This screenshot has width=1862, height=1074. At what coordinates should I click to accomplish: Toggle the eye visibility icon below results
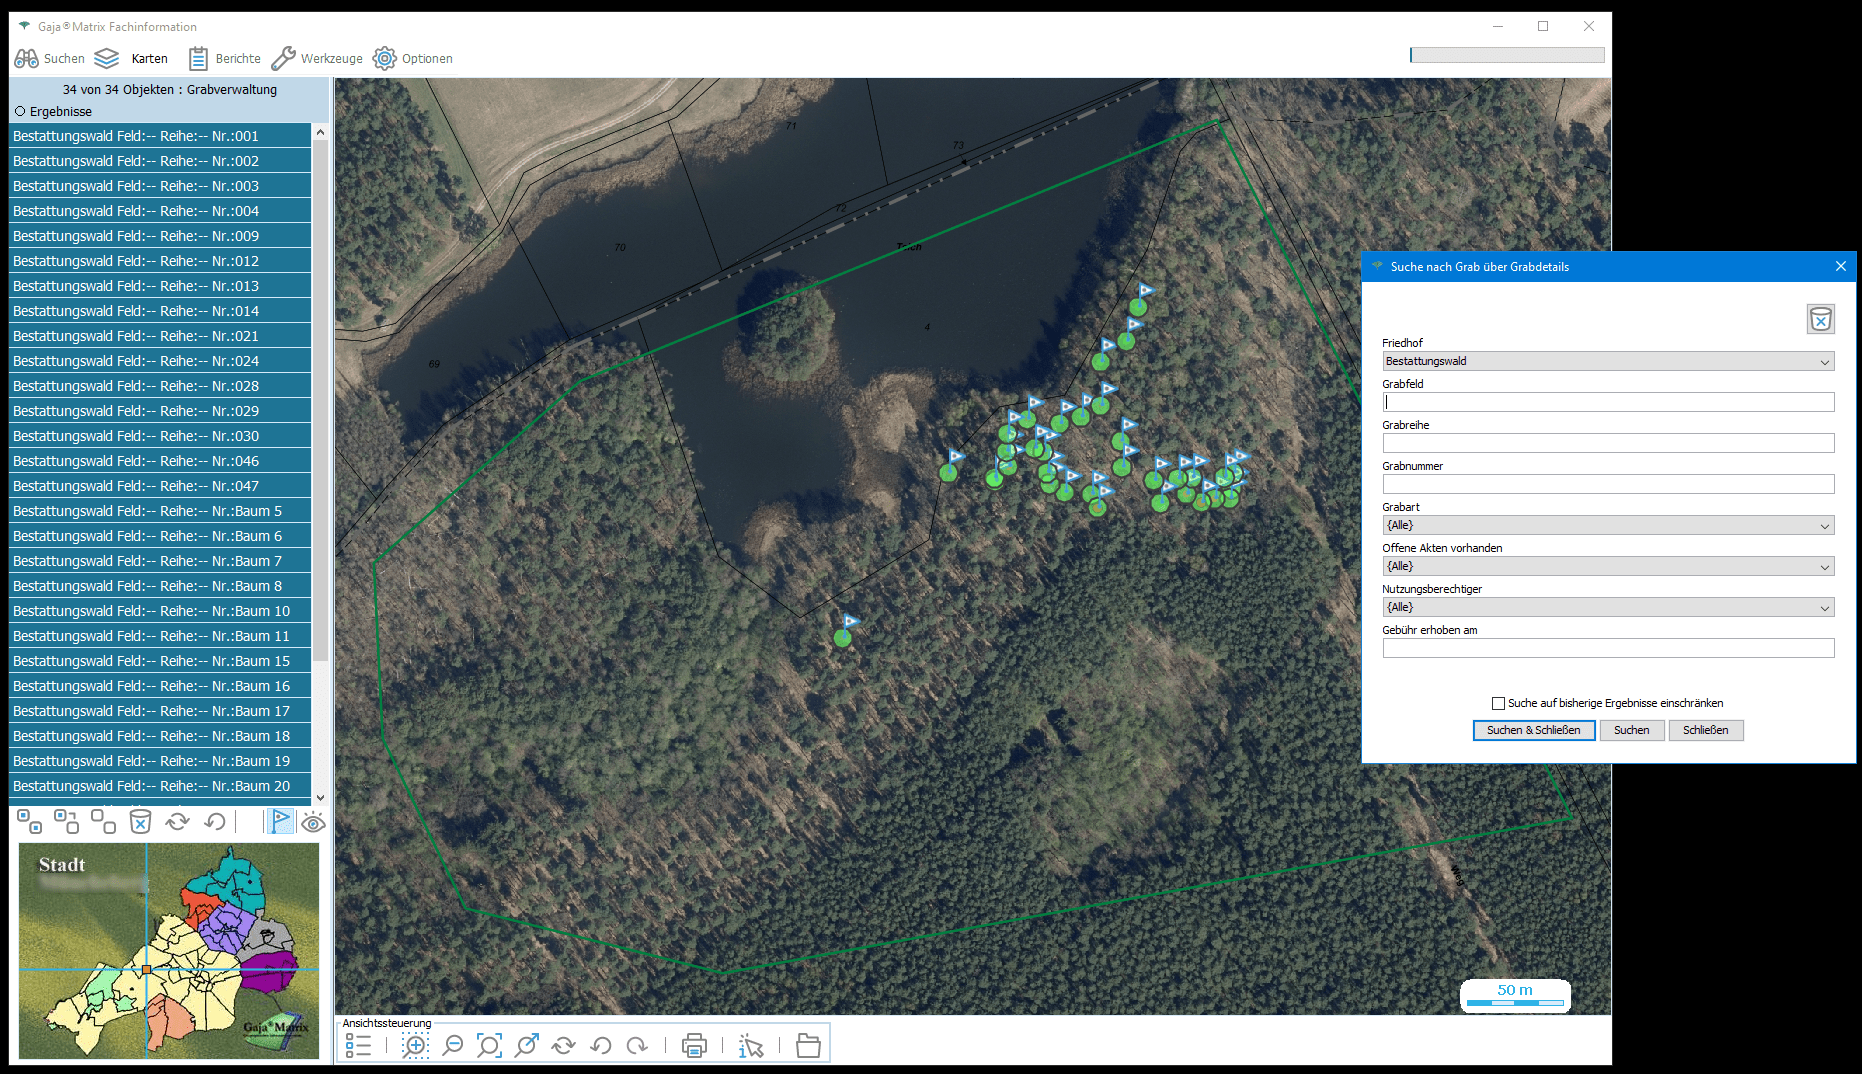pos(313,822)
